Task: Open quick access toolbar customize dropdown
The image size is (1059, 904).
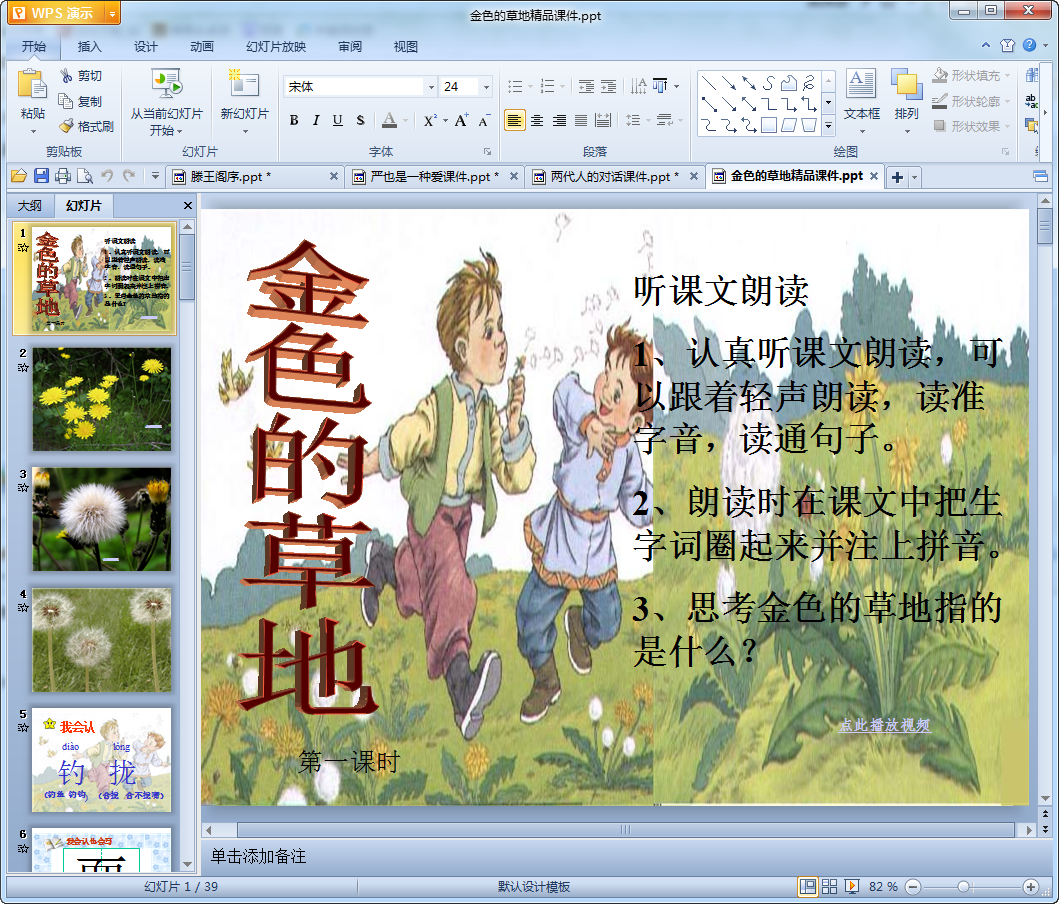Action: coord(155,176)
